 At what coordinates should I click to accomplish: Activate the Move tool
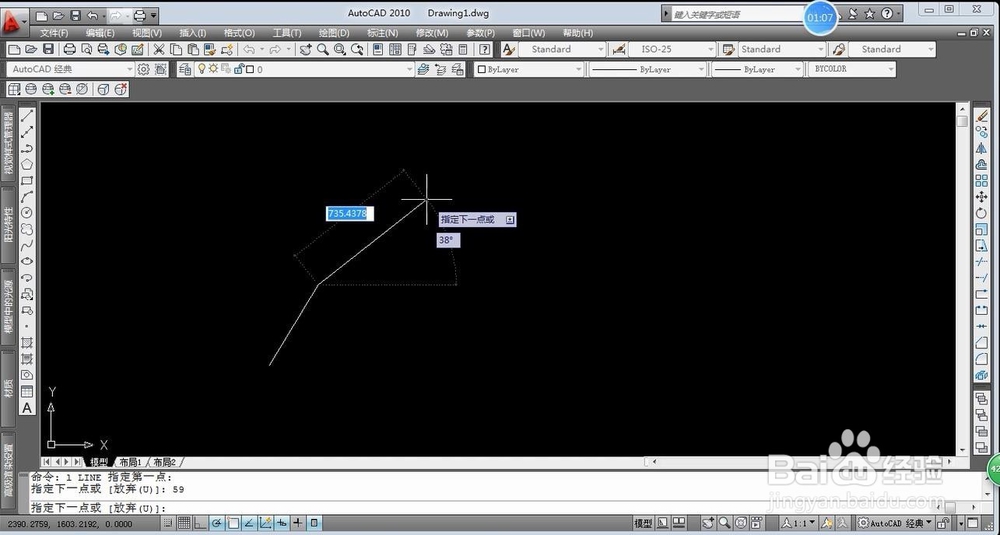point(982,197)
